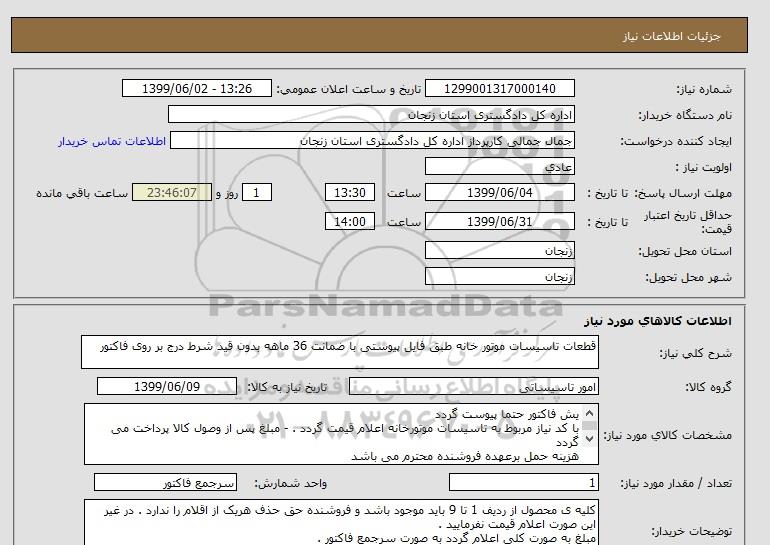
Task: Click label تاریخ نیاز به کالا
Action: click(287, 387)
